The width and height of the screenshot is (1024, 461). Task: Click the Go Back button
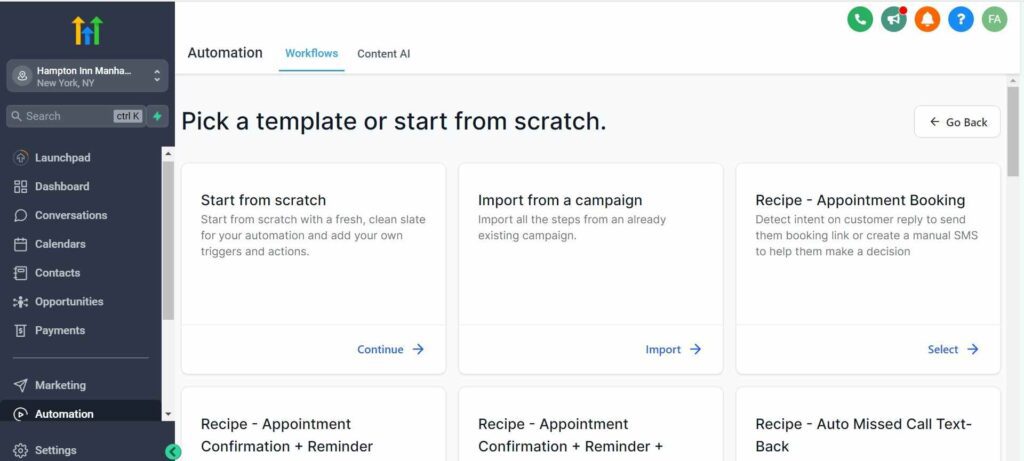click(957, 122)
